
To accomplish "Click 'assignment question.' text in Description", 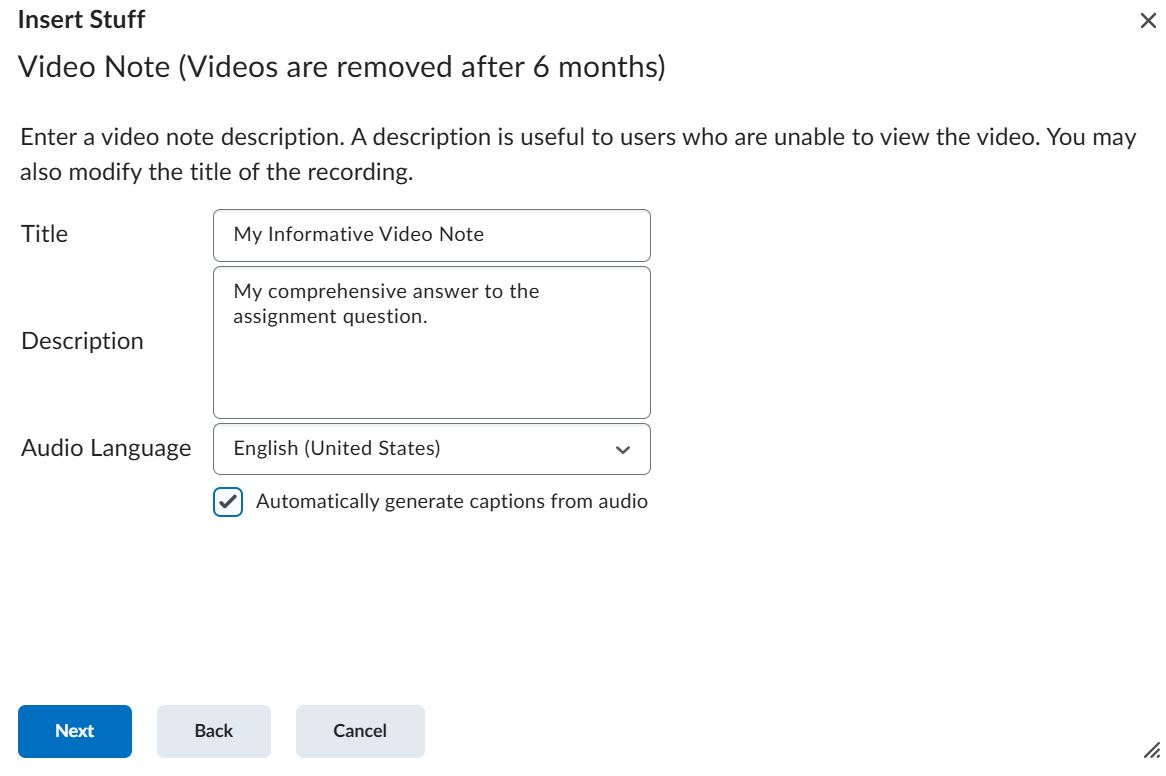I will click(330, 317).
